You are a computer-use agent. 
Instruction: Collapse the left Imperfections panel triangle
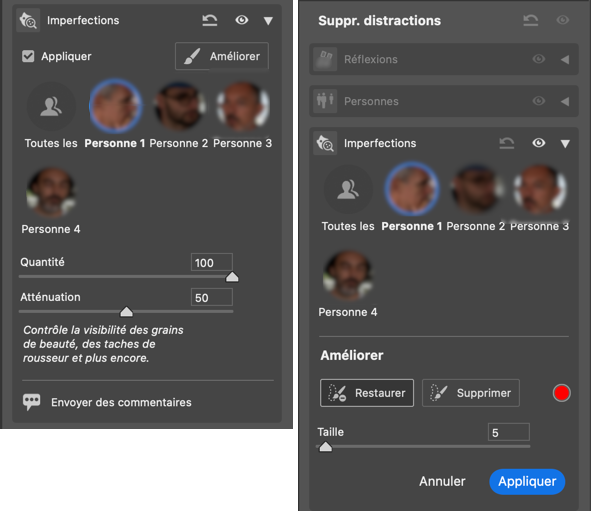pos(268,21)
